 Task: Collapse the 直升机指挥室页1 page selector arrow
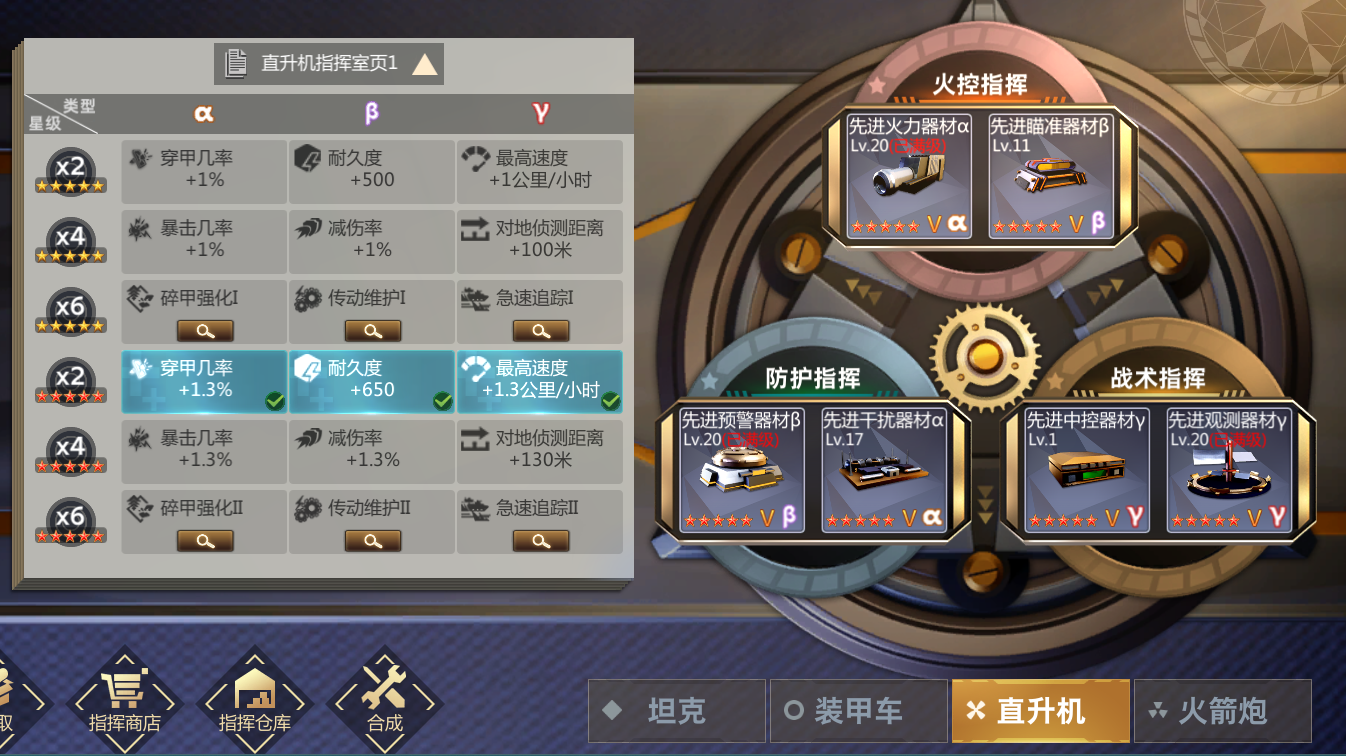tap(425, 65)
